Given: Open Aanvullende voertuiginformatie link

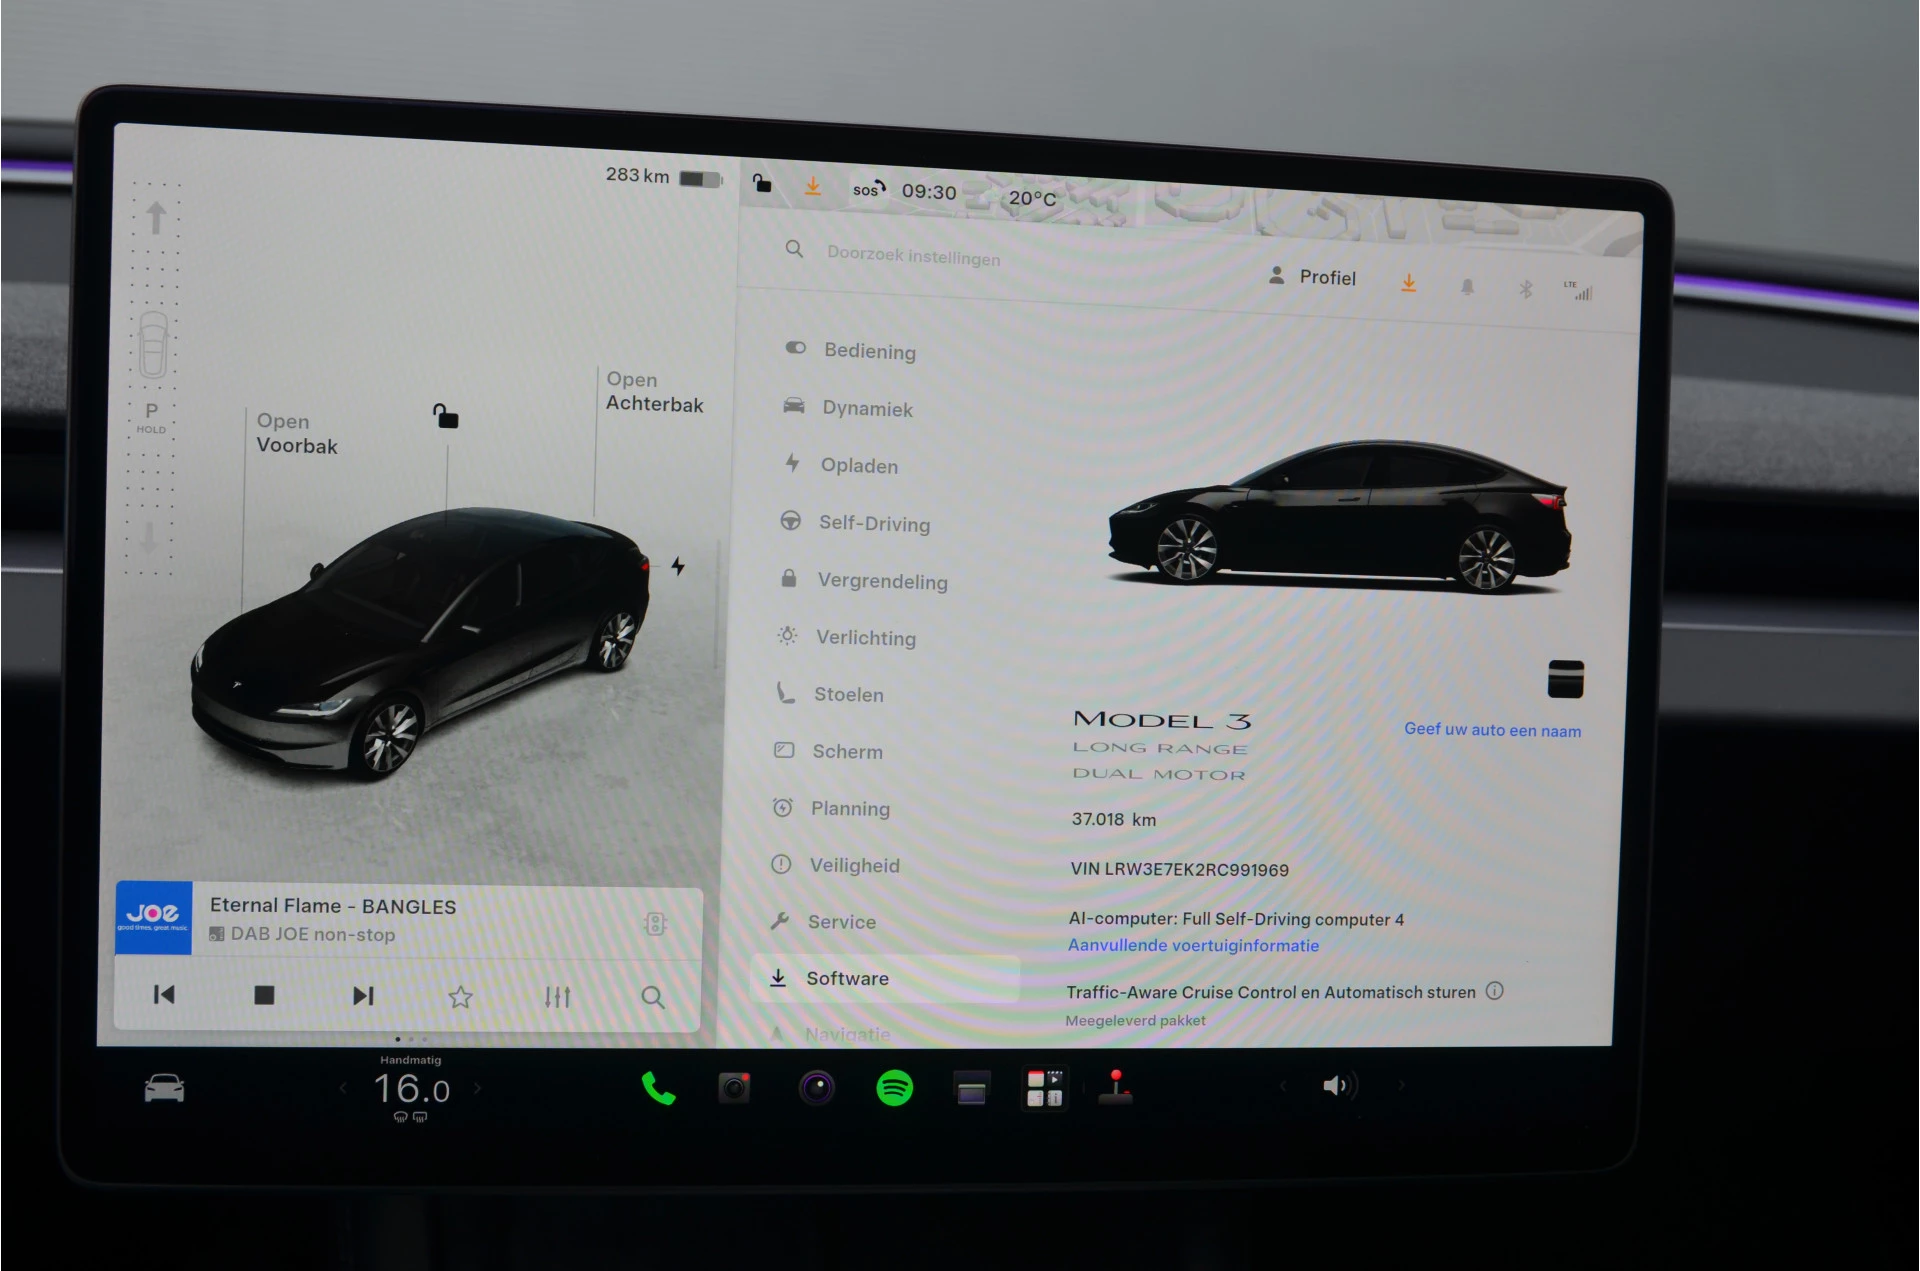Looking at the screenshot, I should (x=1193, y=945).
